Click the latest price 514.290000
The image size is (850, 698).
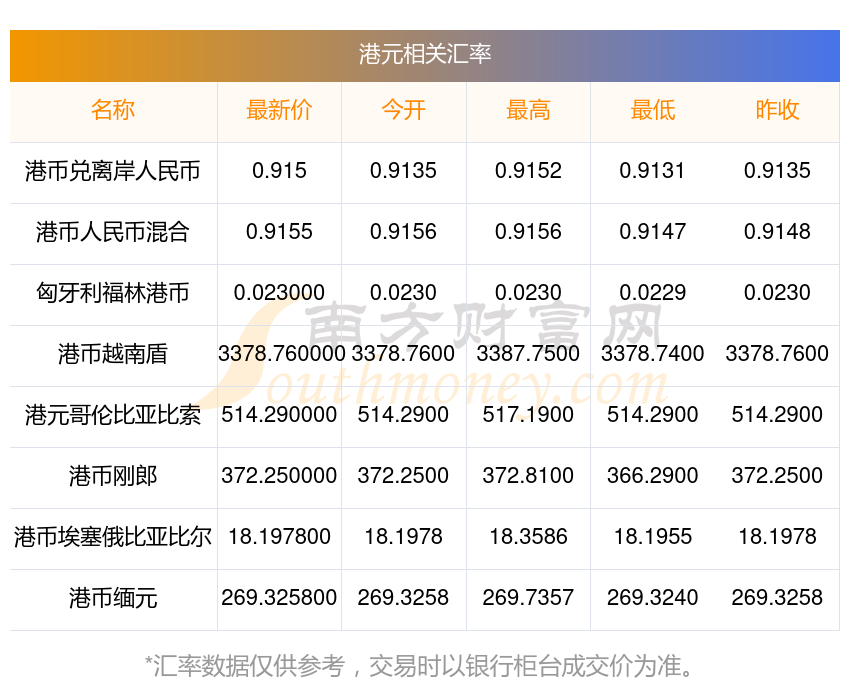(279, 415)
